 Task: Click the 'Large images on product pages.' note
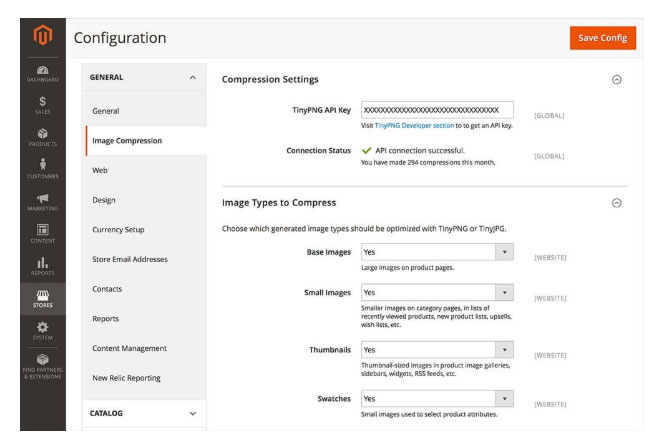click(x=408, y=268)
